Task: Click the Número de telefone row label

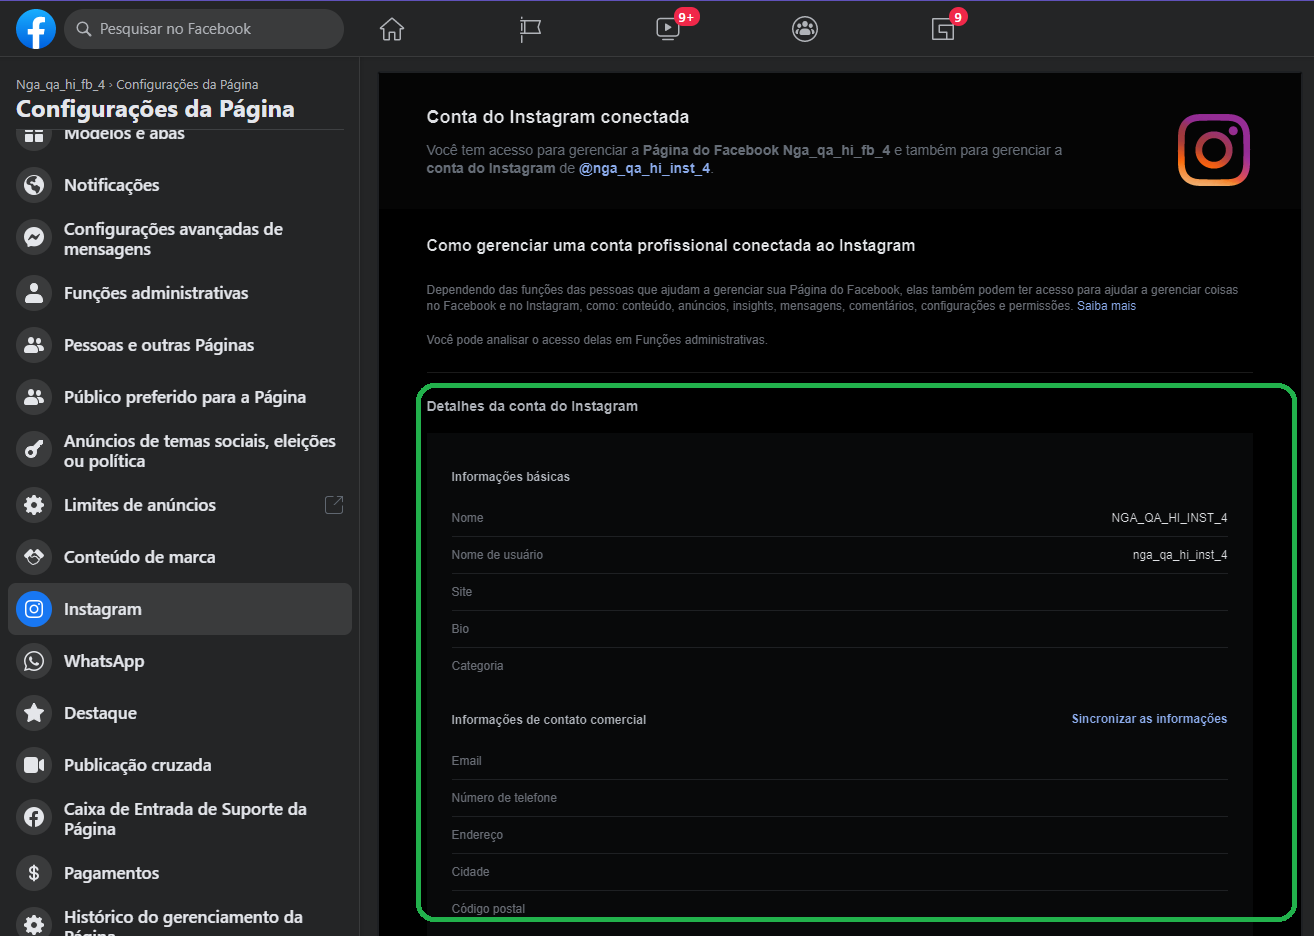Action: tap(504, 798)
